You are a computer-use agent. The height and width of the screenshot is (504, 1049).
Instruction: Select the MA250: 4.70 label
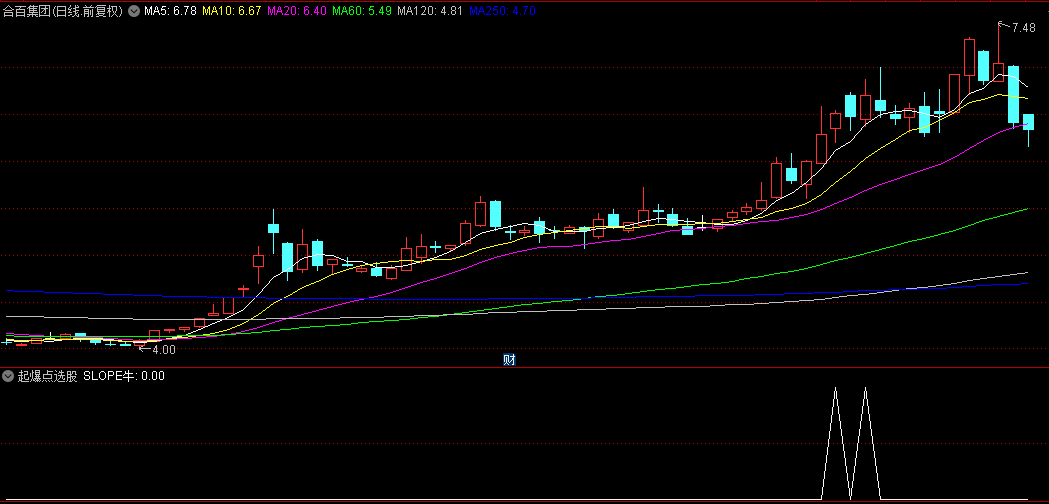(x=502, y=11)
